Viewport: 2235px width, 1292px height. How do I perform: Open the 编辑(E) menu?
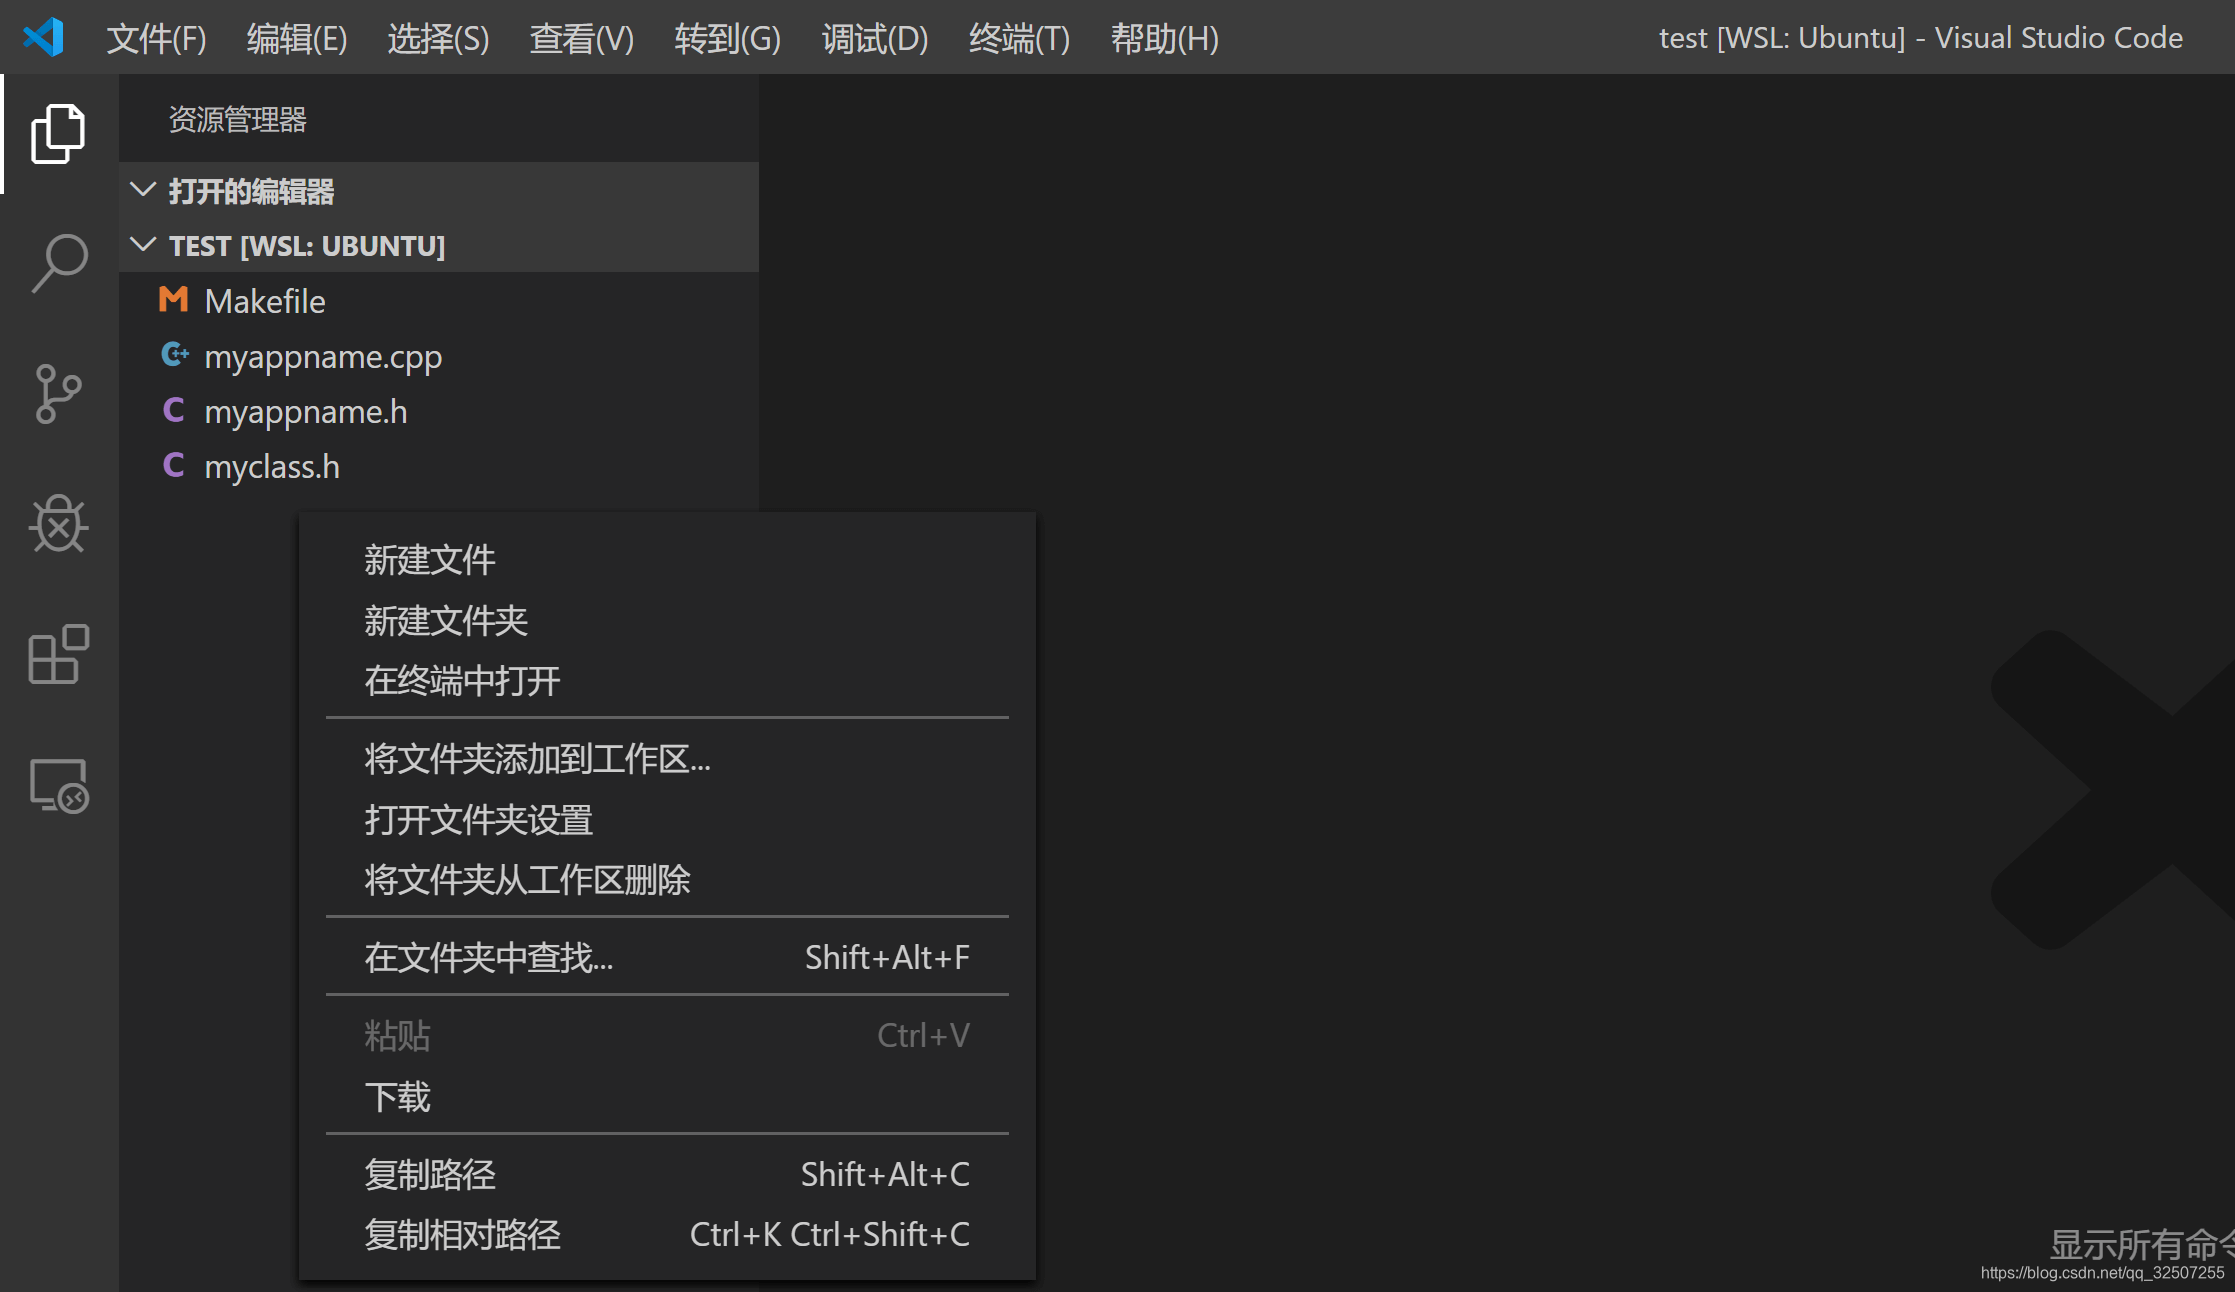[297, 38]
